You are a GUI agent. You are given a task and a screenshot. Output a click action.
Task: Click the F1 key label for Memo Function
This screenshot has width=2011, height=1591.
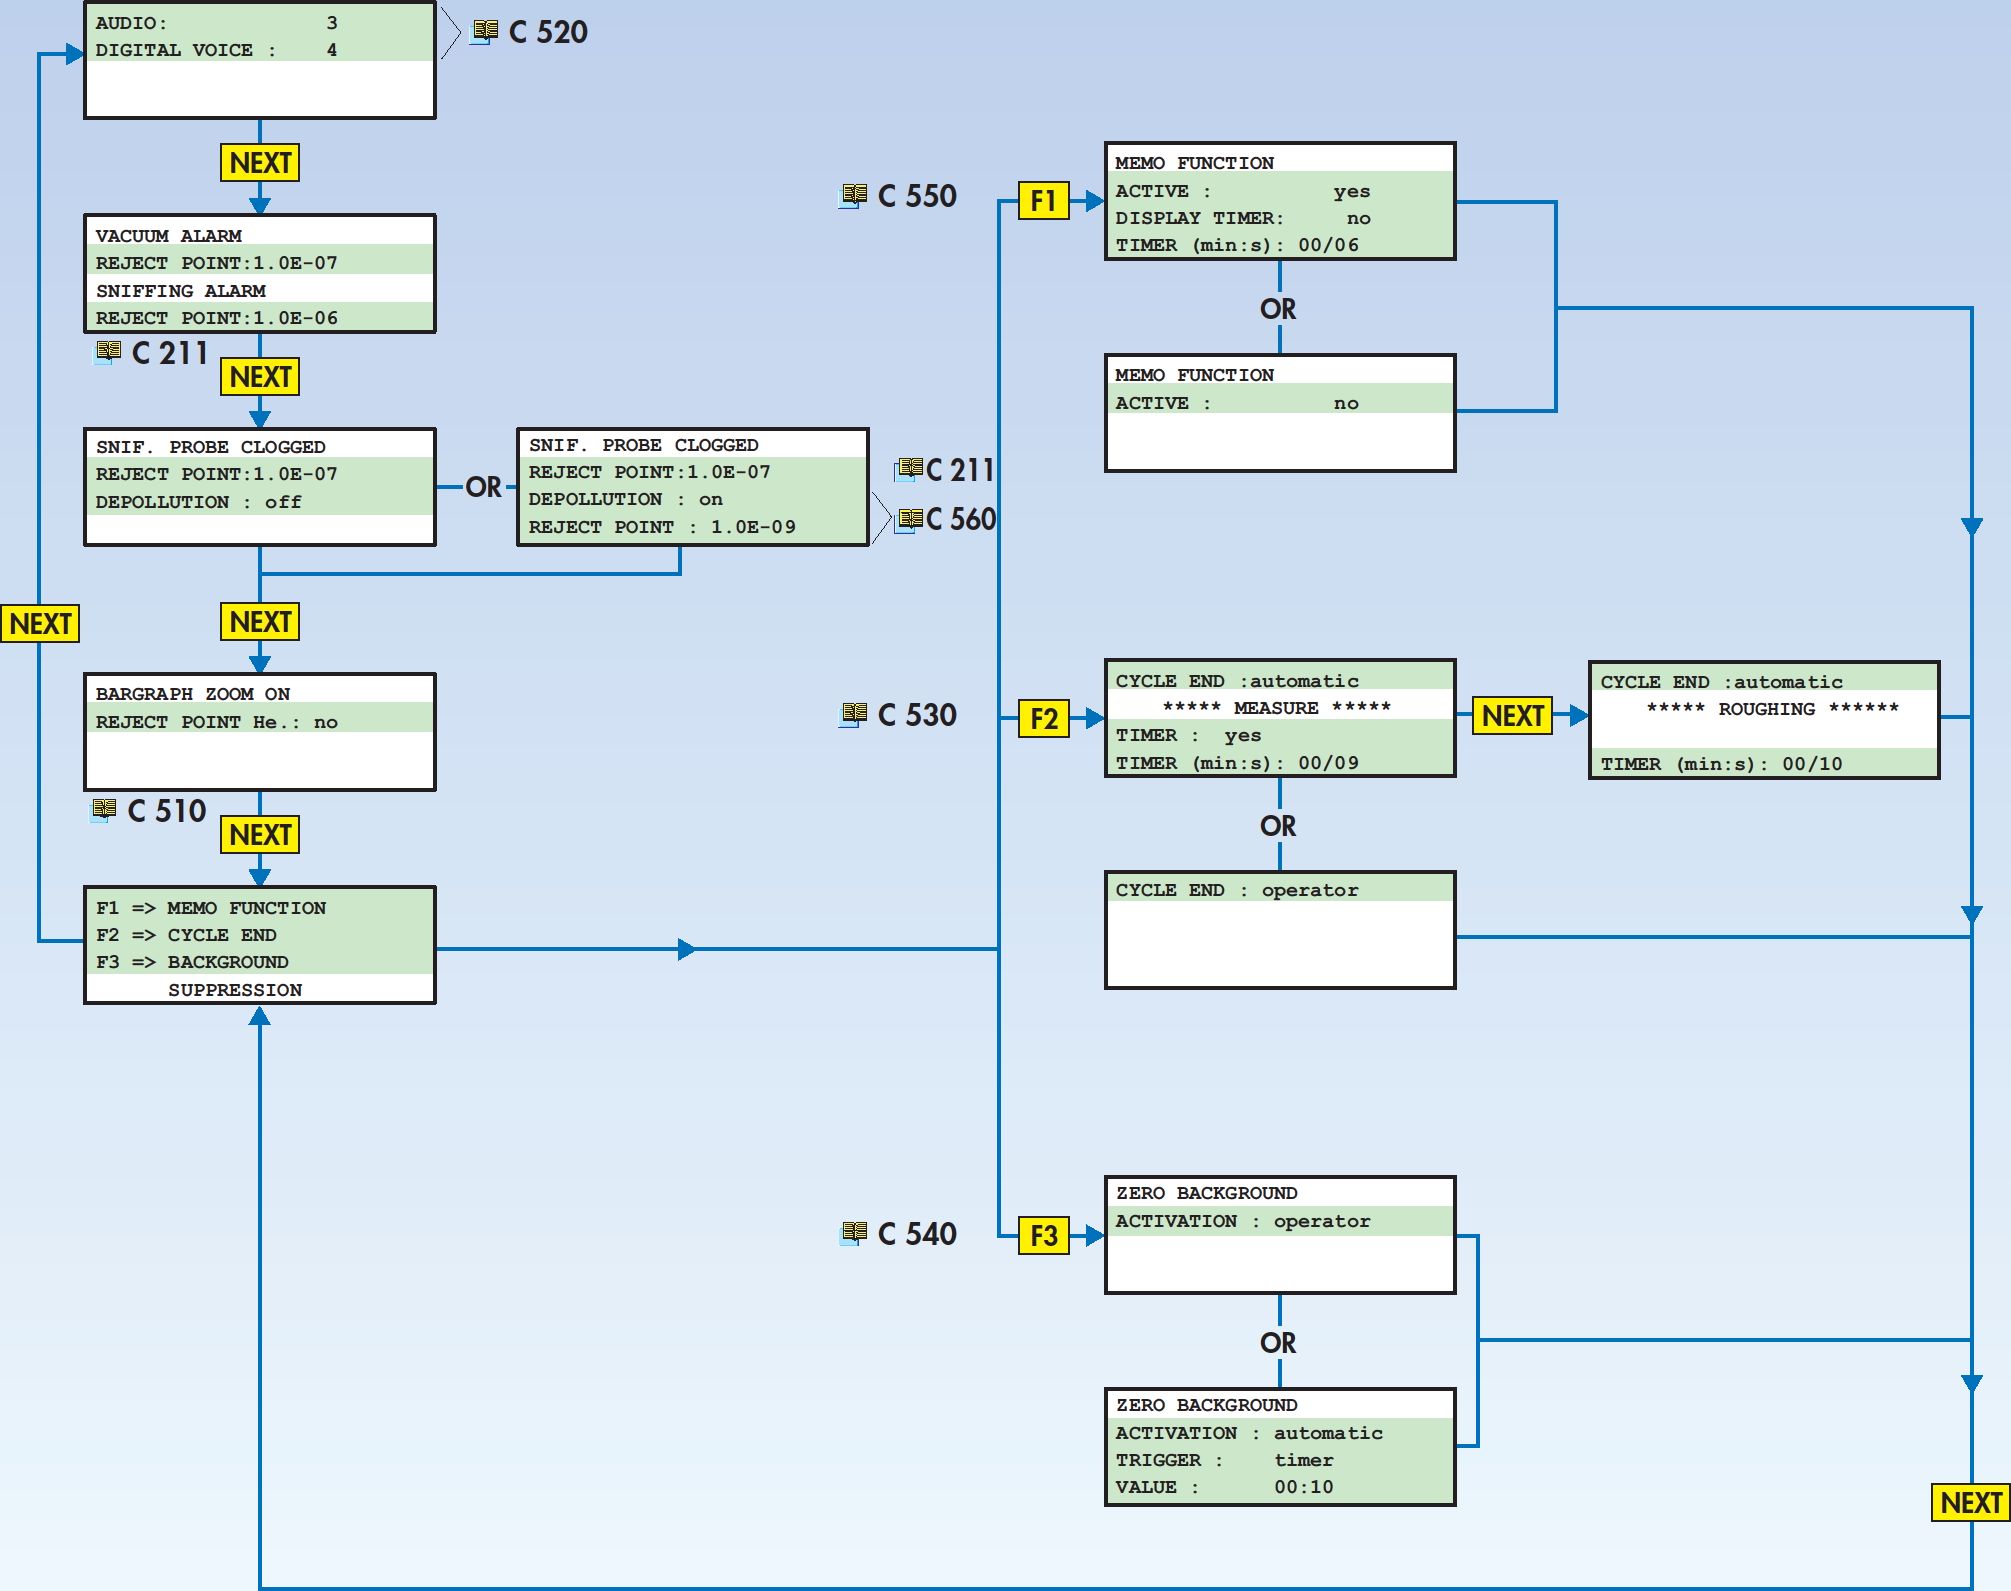(1044, 201)
